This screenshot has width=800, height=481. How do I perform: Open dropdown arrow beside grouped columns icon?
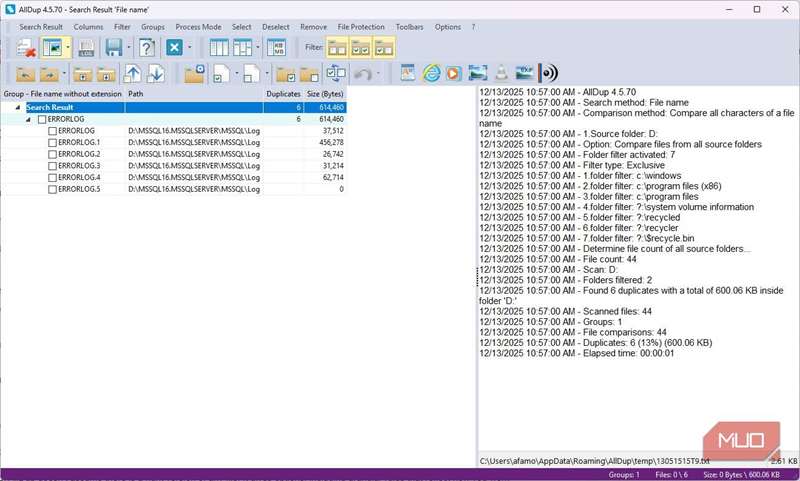(x=258, y=48)
